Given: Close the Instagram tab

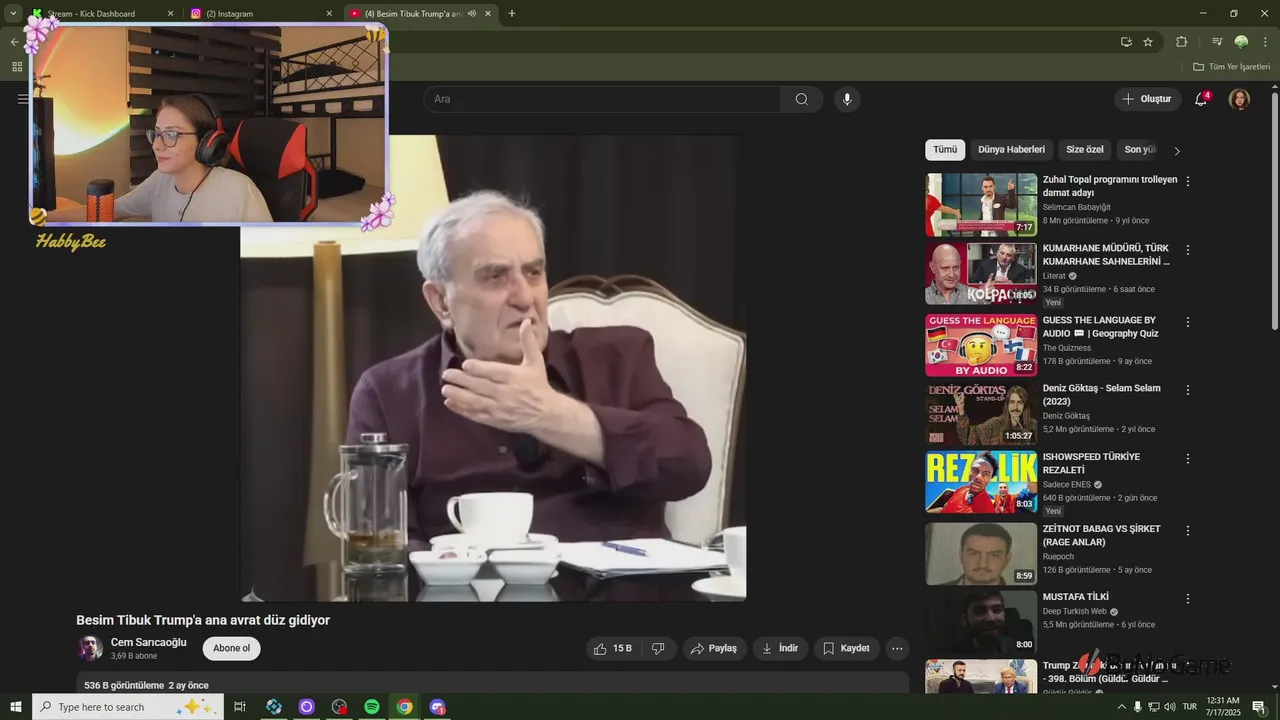Looking at the screenshot, I should 329,14.
